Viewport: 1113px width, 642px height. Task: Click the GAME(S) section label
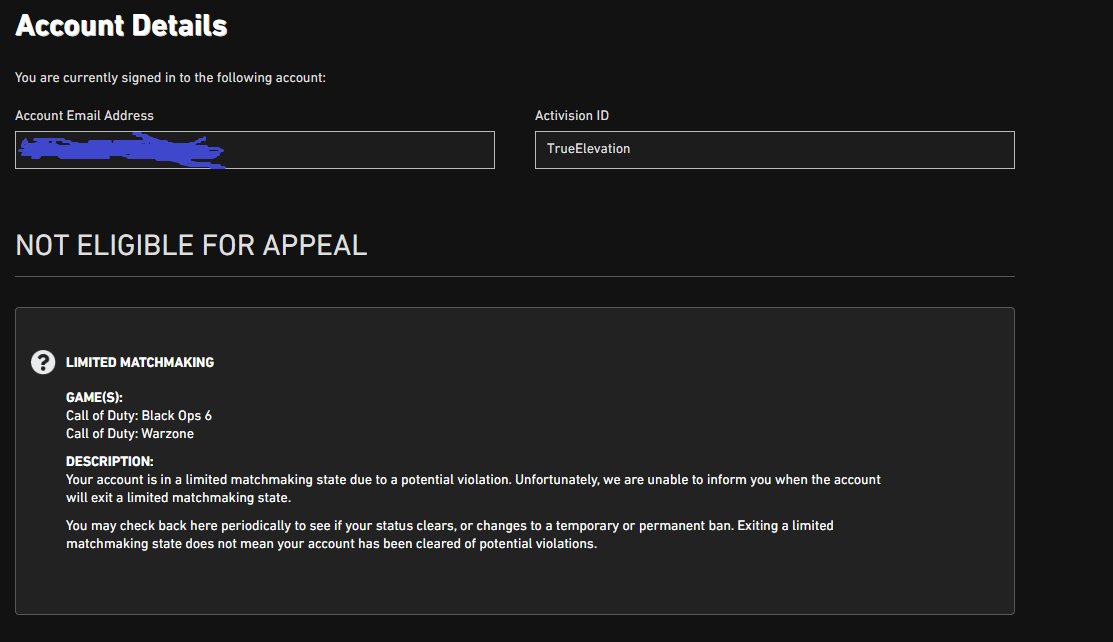pos(90,397)
